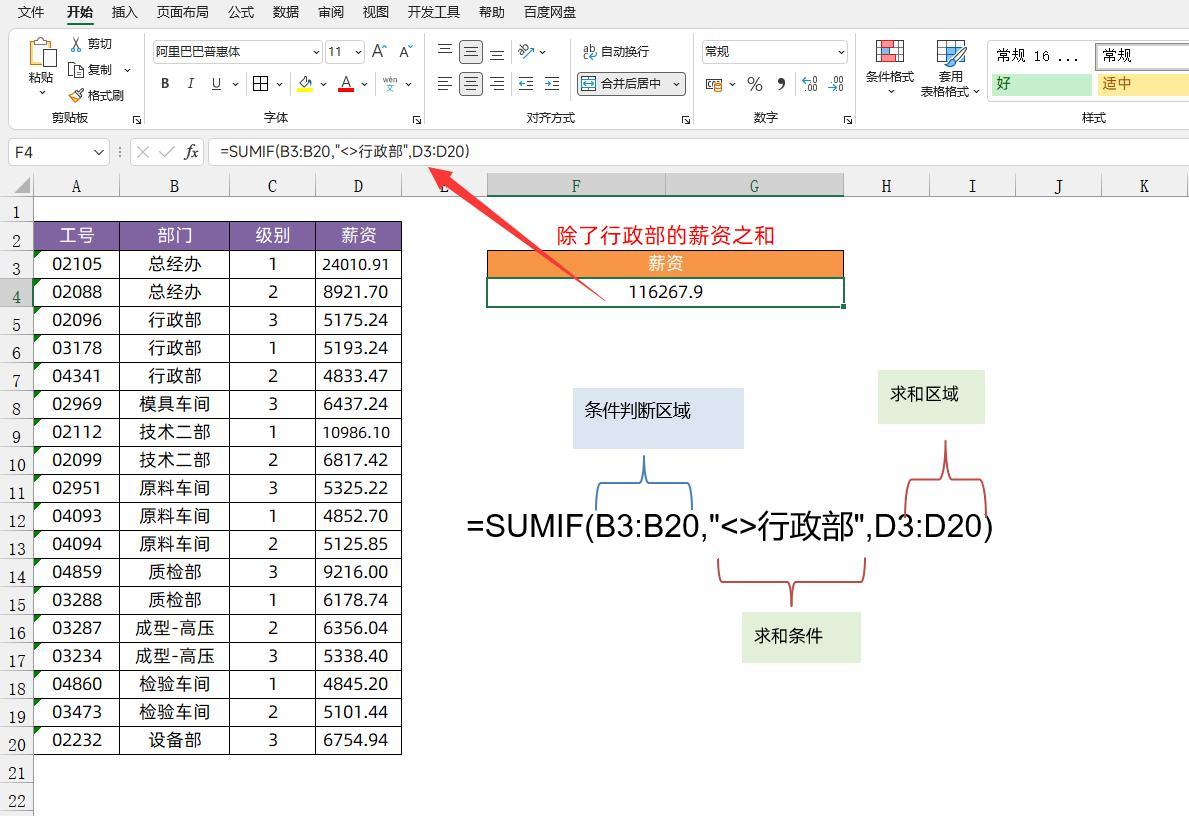Open Format as Table (套用表格格式)

click(950, 68)
